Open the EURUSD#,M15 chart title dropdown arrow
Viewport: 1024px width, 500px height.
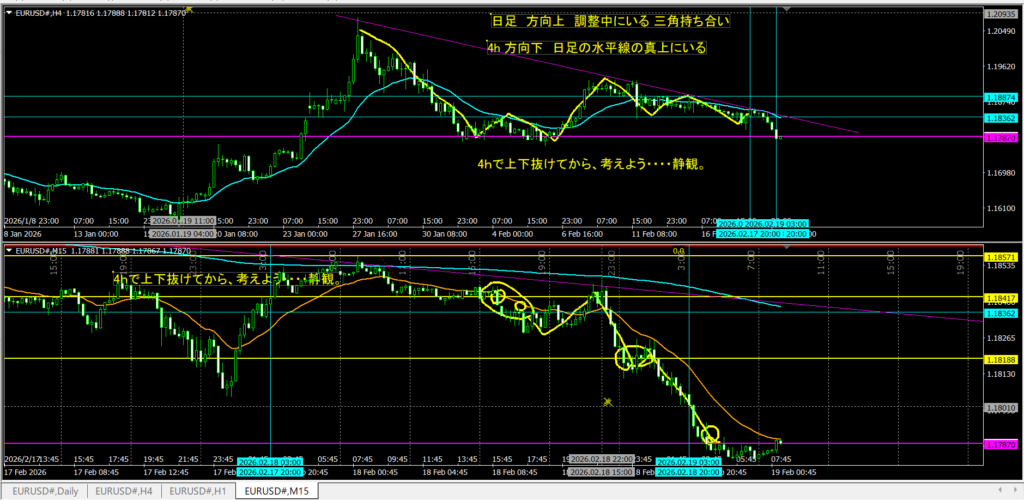[10, 251]
